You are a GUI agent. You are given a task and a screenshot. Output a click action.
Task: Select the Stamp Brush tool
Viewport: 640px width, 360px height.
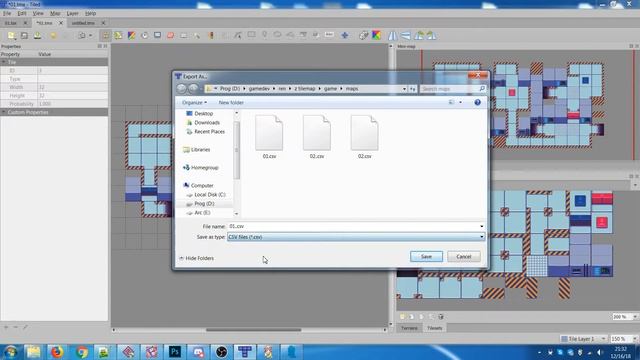106,36
